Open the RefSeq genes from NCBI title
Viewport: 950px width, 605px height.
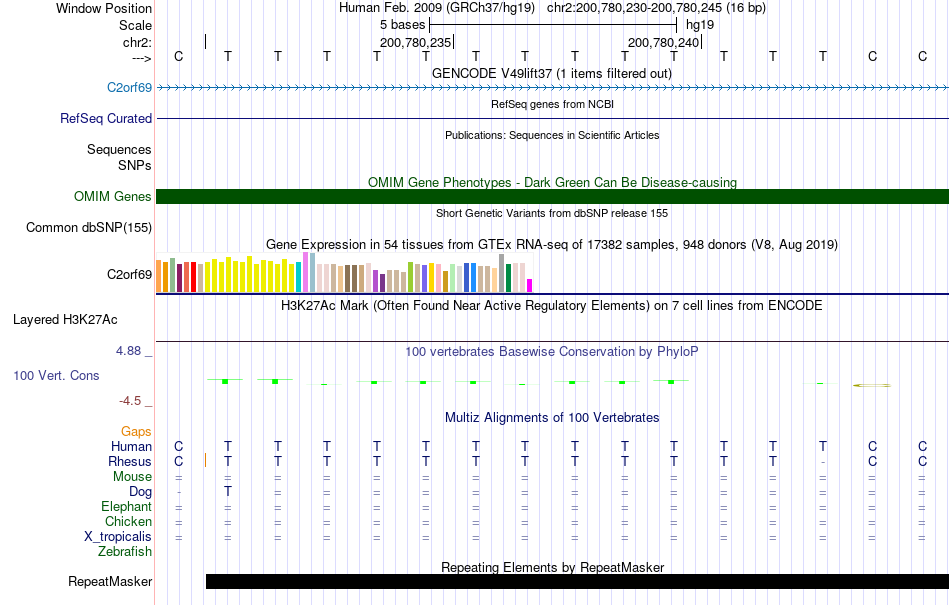tap(552, 104)
